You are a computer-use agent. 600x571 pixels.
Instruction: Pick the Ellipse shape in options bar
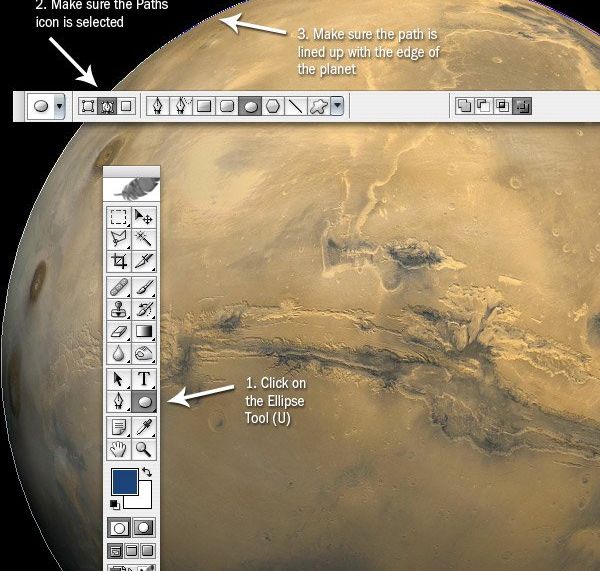tap(250, 106)
